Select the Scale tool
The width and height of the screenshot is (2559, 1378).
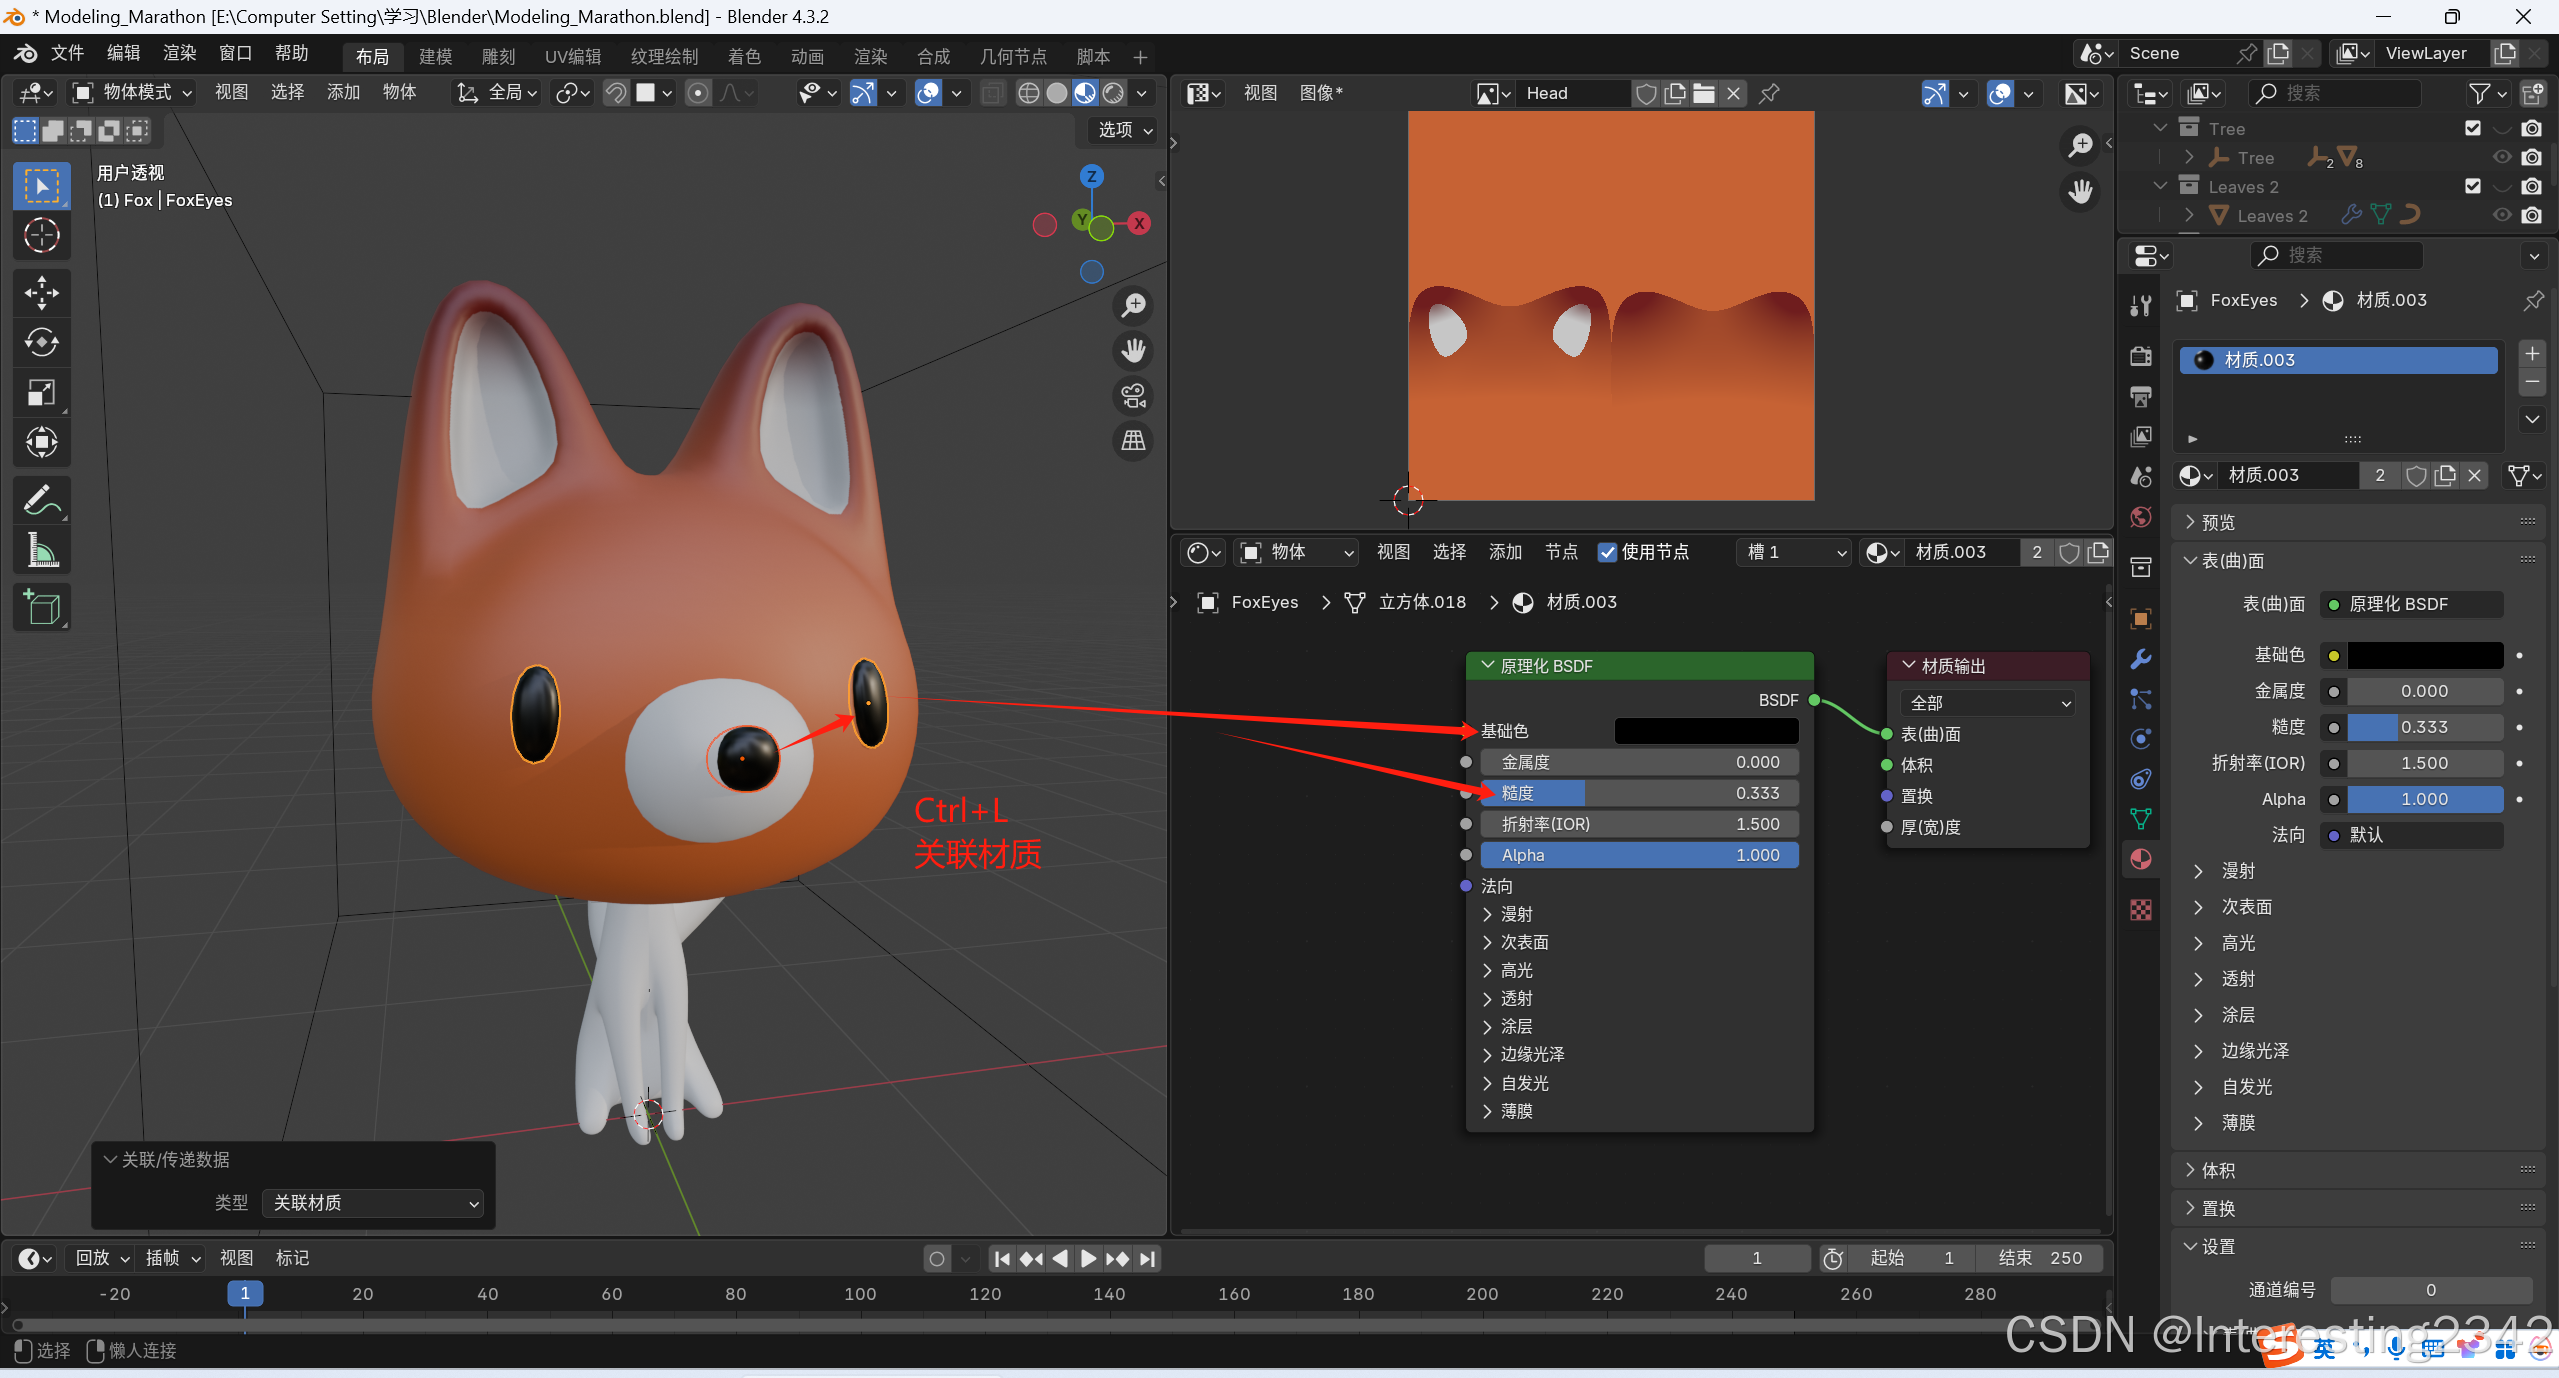[x=41, y=392]
